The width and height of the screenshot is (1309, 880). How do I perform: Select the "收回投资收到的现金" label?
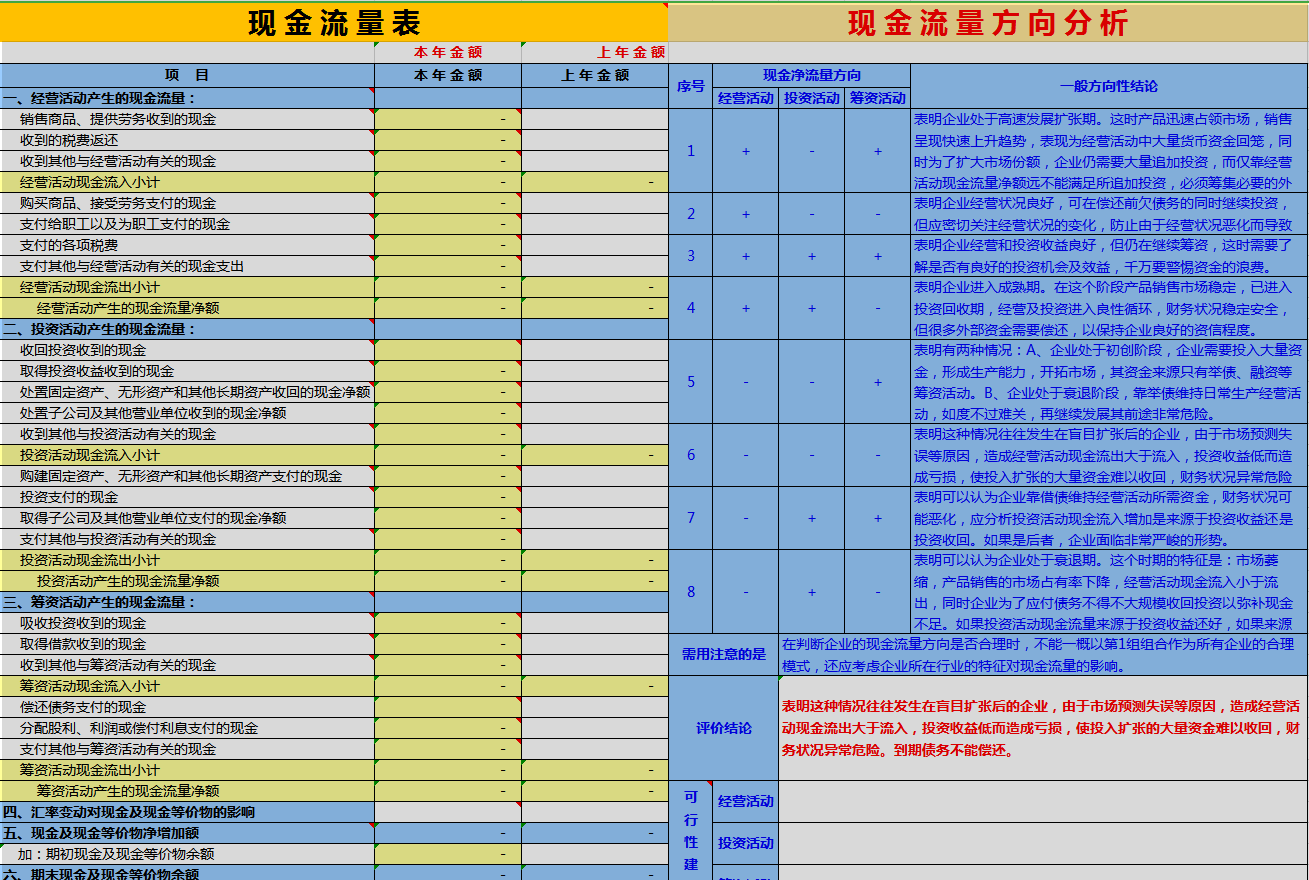tap(83, 350)
